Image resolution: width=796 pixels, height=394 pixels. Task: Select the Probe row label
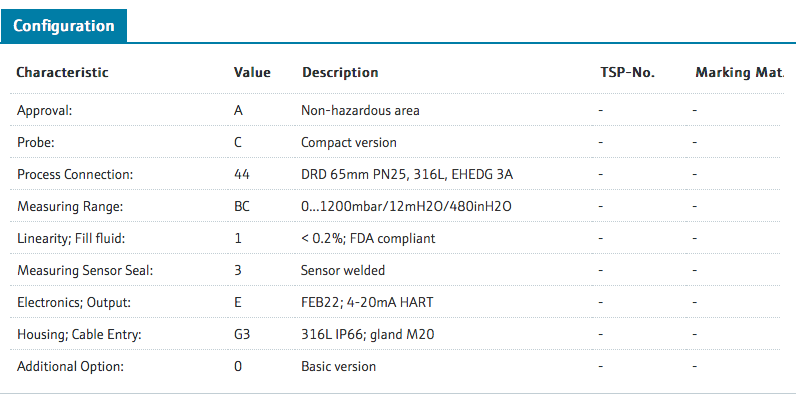point(36,143)
